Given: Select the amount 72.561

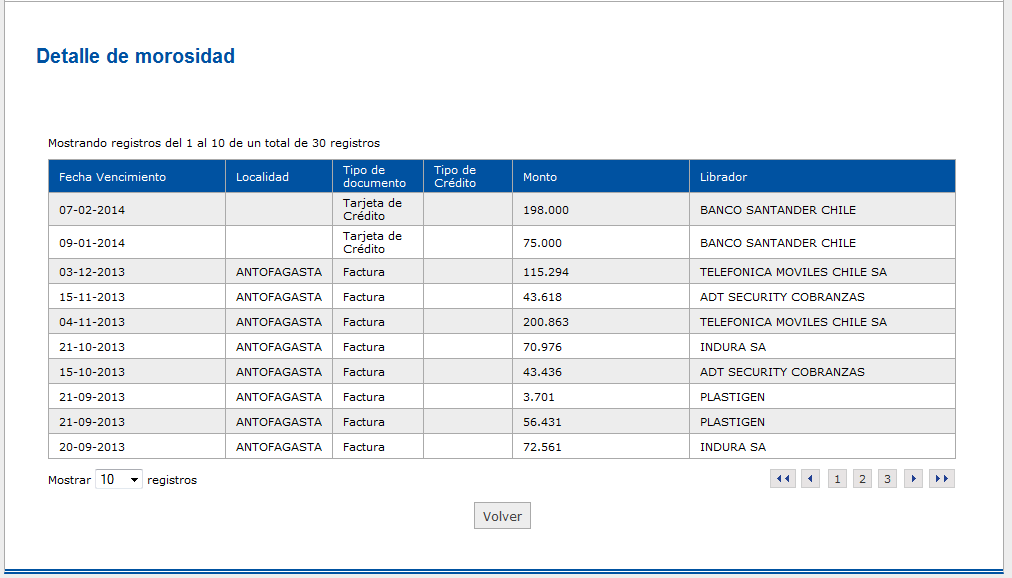Looking at the screenshot, I should point(542,447).
